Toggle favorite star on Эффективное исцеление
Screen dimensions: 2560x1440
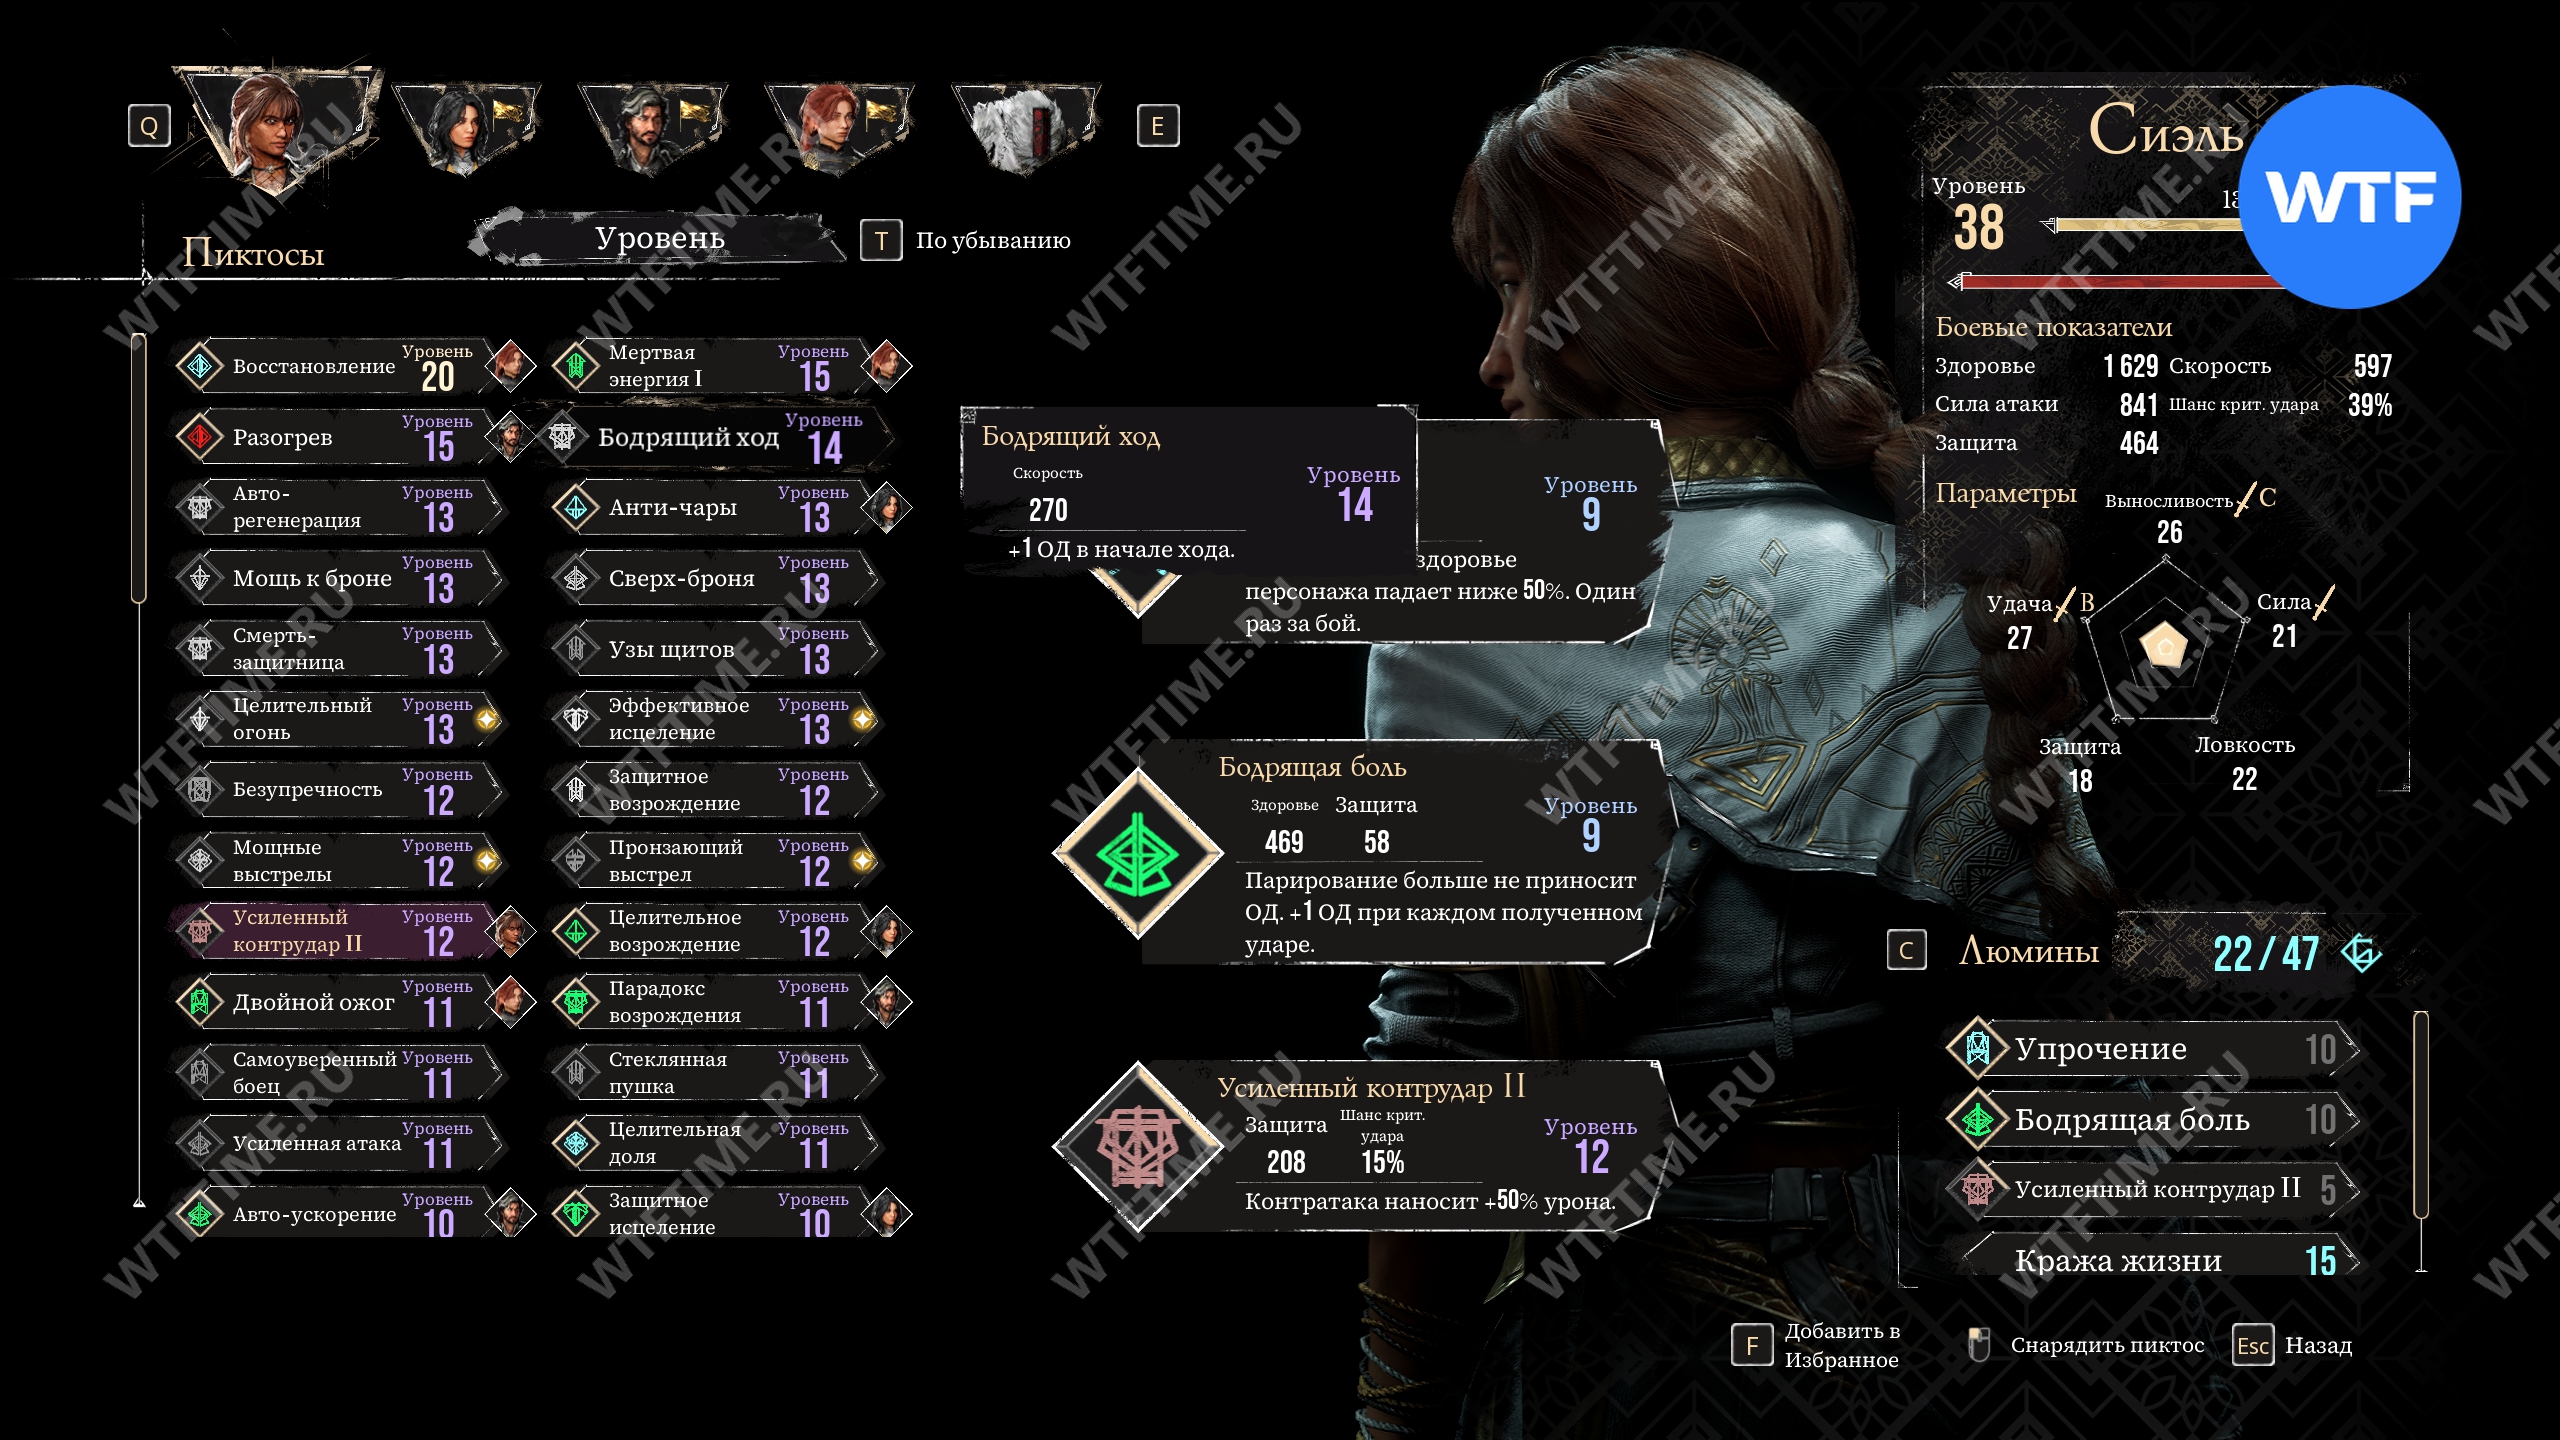pyautogui.click(x=863, y=719)
